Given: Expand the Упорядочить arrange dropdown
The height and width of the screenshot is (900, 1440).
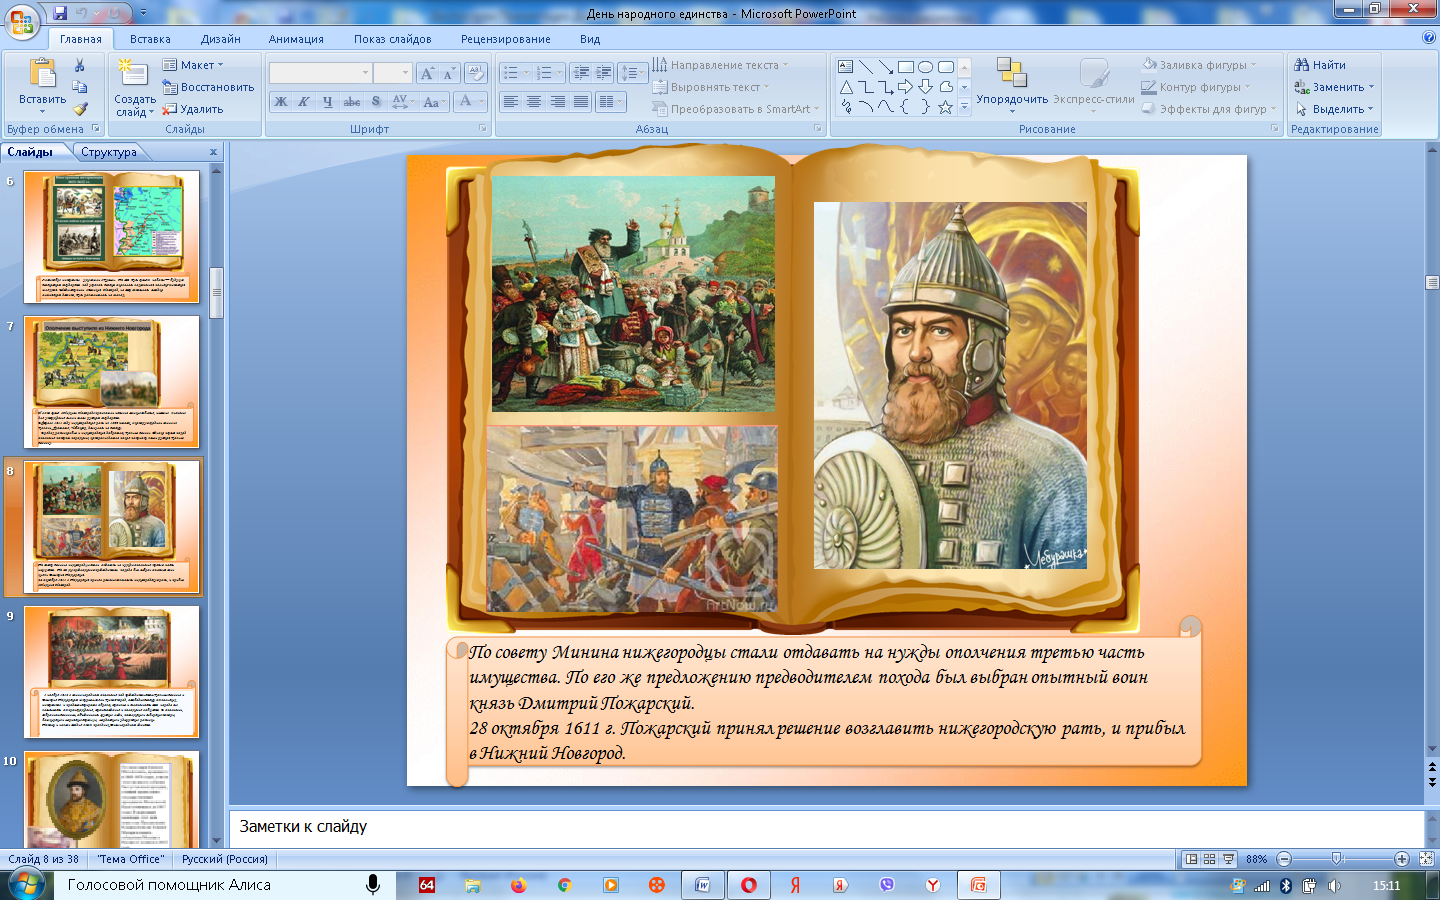Looking at the screenshot, I should pyautogui.click(x=1012, y=99).
